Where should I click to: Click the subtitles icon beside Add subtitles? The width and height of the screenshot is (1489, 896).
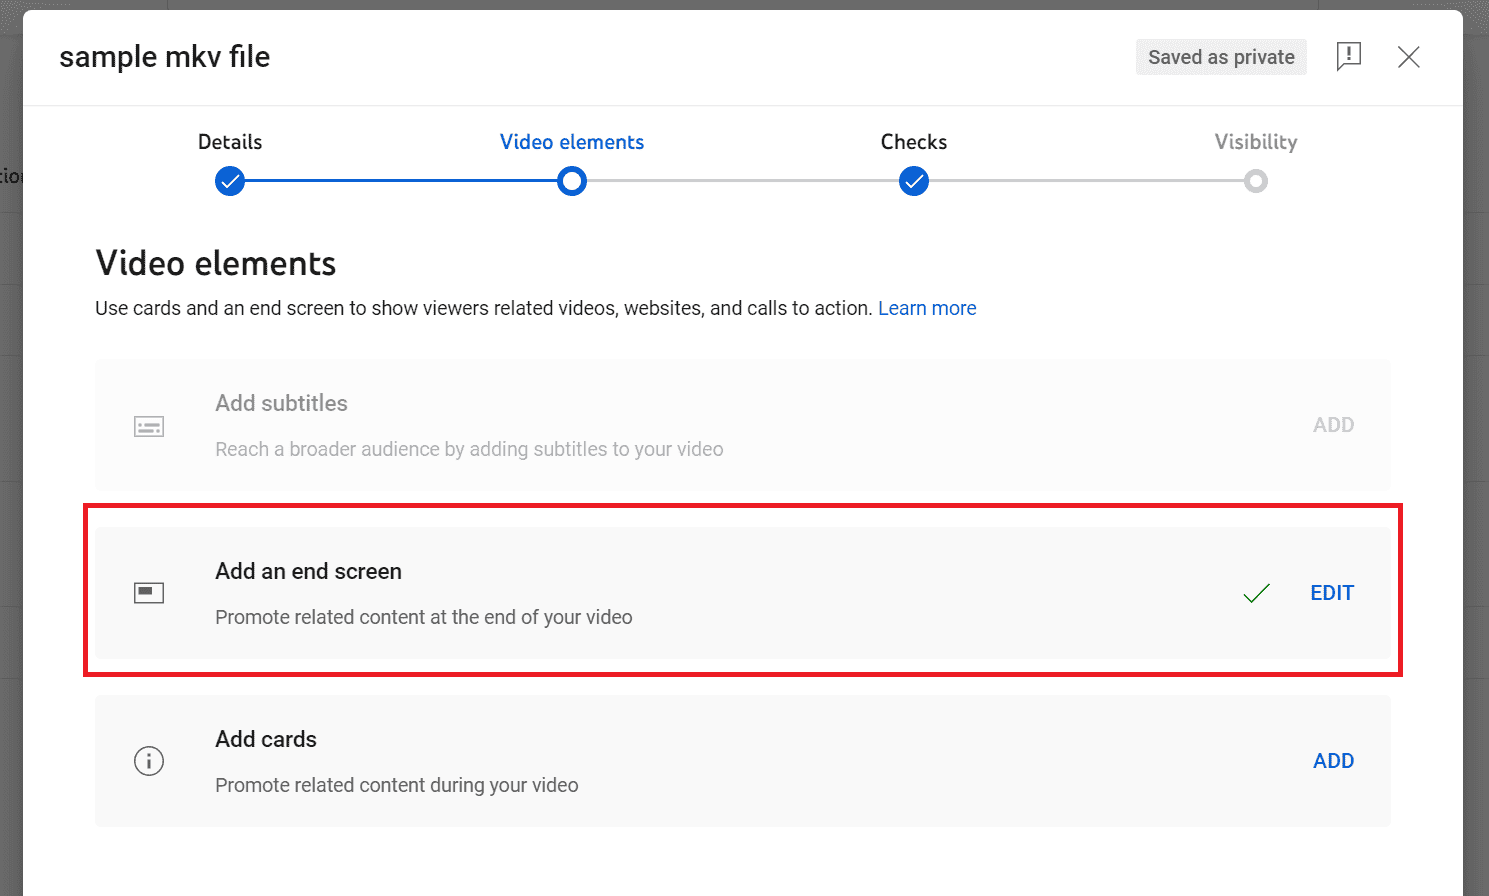click(x=148, y=426)
